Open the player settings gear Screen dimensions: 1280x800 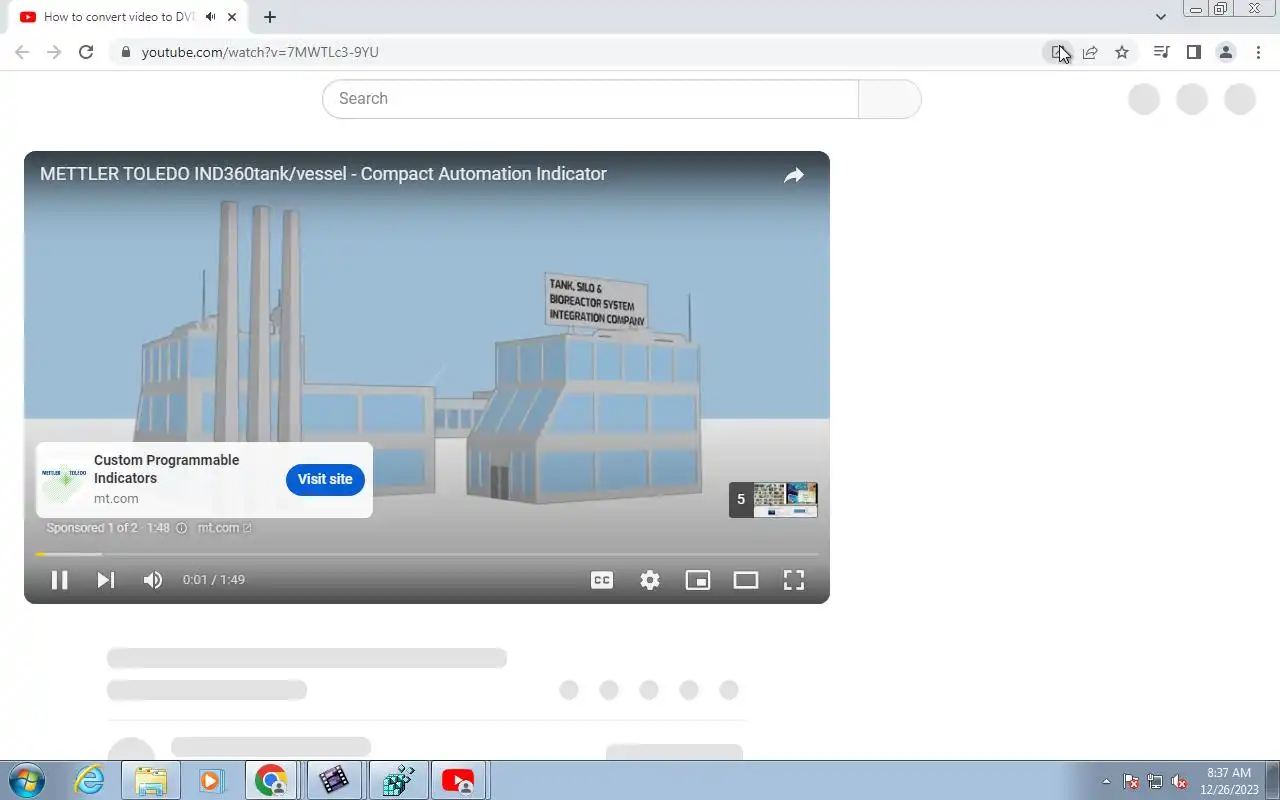point(650,580)
